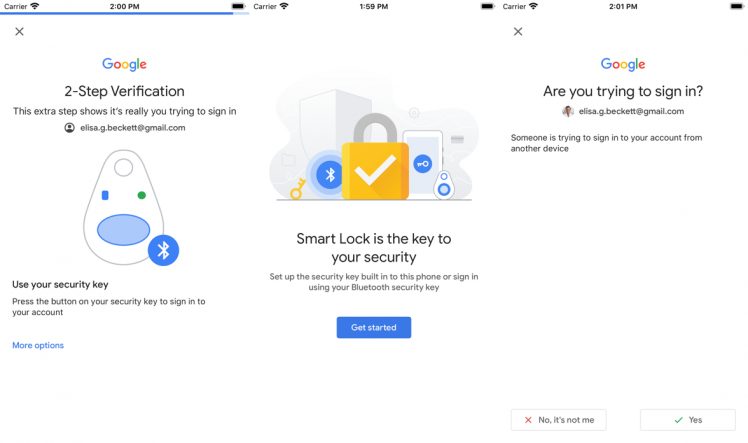Open More options link

[38, 346]
